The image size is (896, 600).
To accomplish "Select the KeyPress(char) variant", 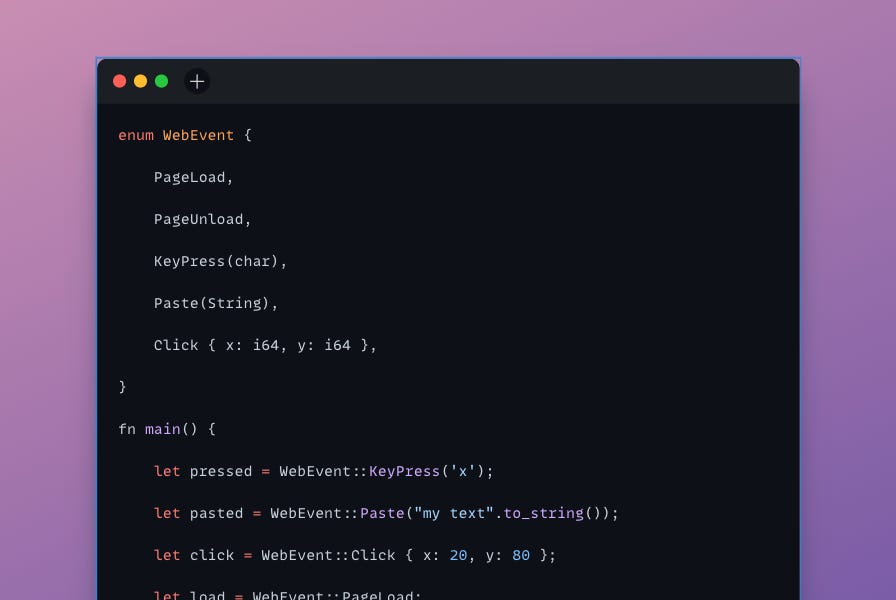I will click(x=218, y=261).
